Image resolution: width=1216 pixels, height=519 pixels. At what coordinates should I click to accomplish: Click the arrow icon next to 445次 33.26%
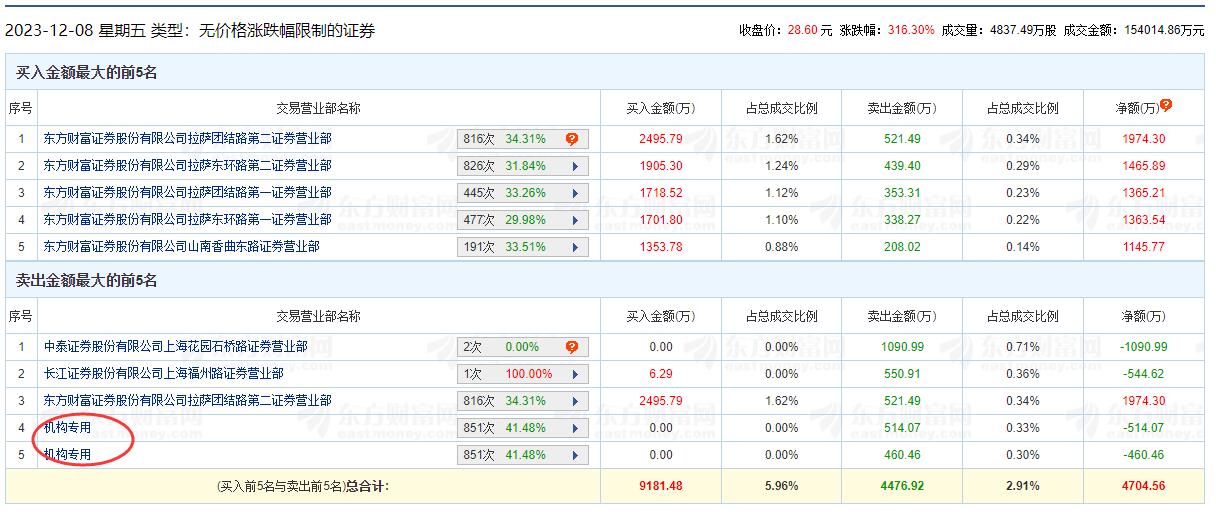coord(574,193)
